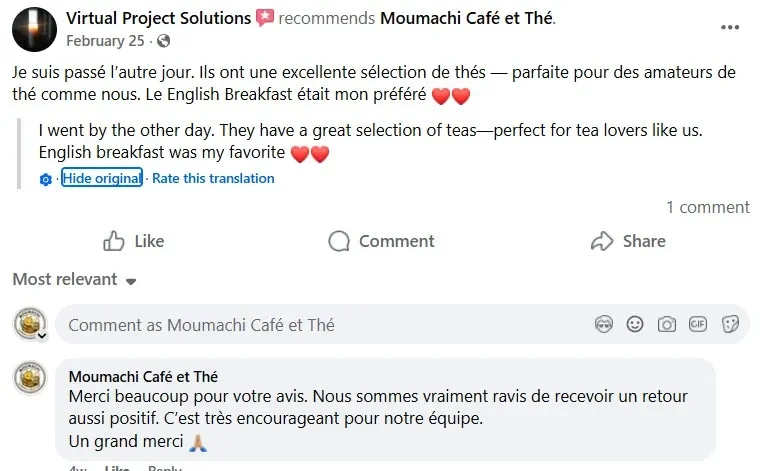Viewport: 760px width, 471px height.
Task: Like the recommendation post
Action: click(x=134, y=241)
